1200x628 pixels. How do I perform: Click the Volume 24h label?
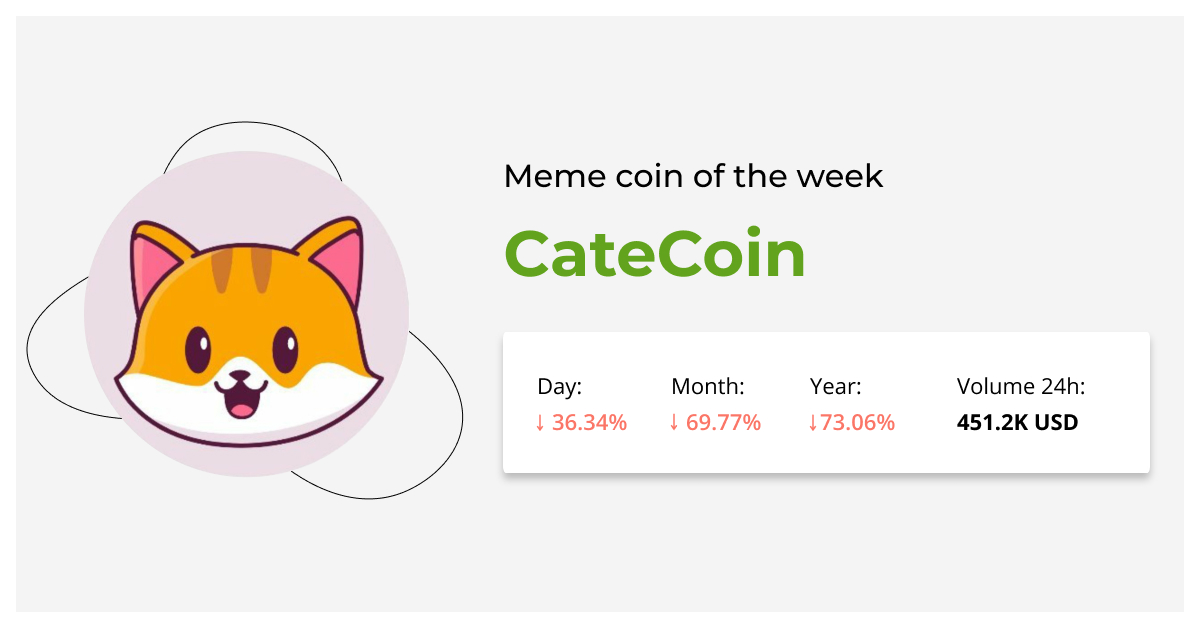point(1020,387)
